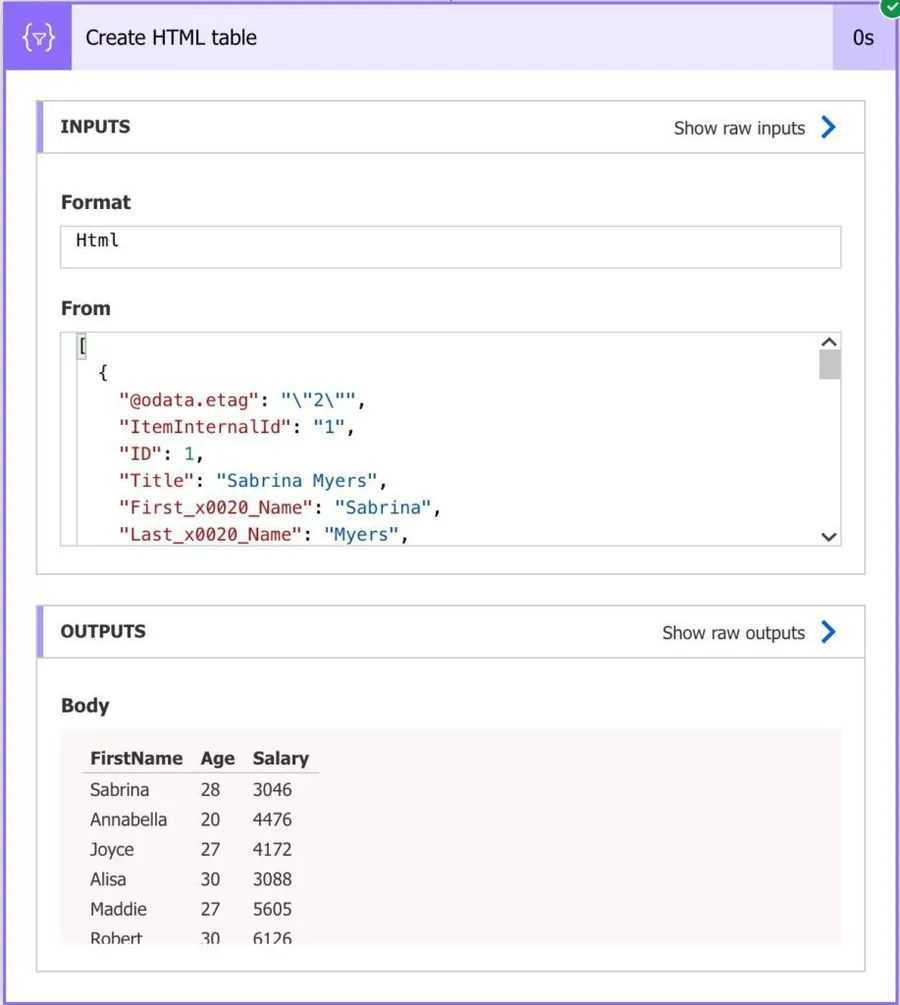Collapse the Create HTML table action header
This screenshot has width=900, height=1005.
[450, 38]
